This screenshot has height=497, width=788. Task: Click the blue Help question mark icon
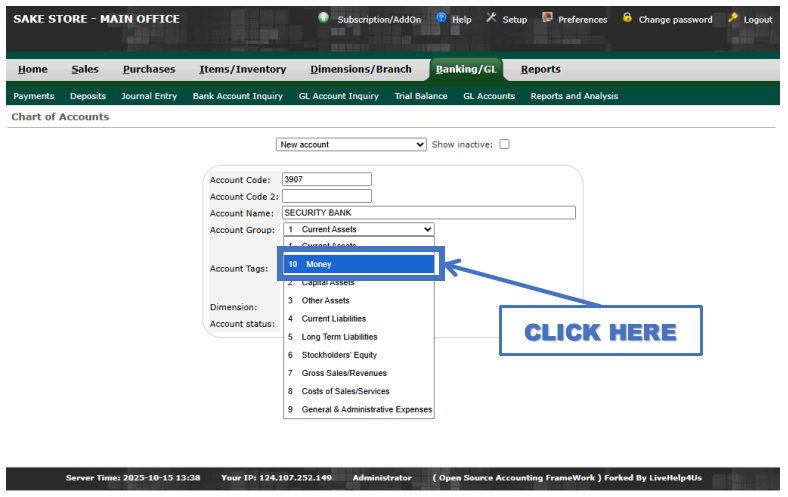[441, 18]
